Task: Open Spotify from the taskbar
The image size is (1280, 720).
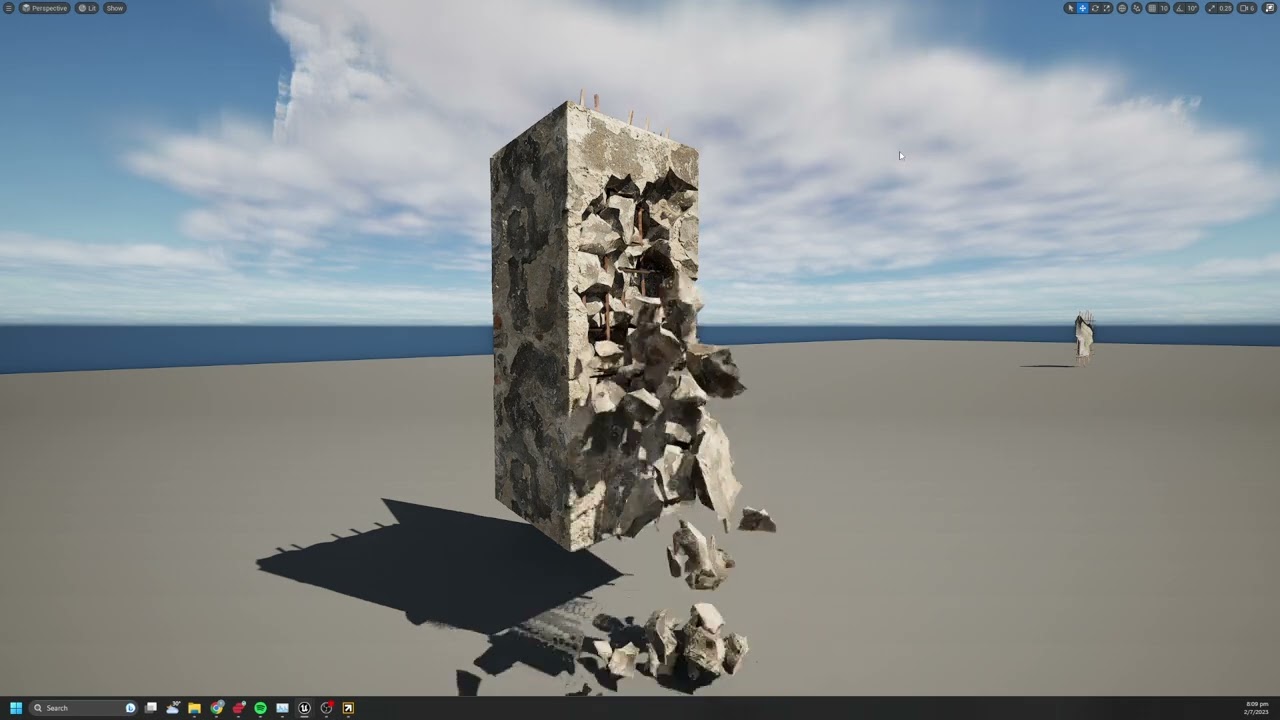Action: (260, 708)
